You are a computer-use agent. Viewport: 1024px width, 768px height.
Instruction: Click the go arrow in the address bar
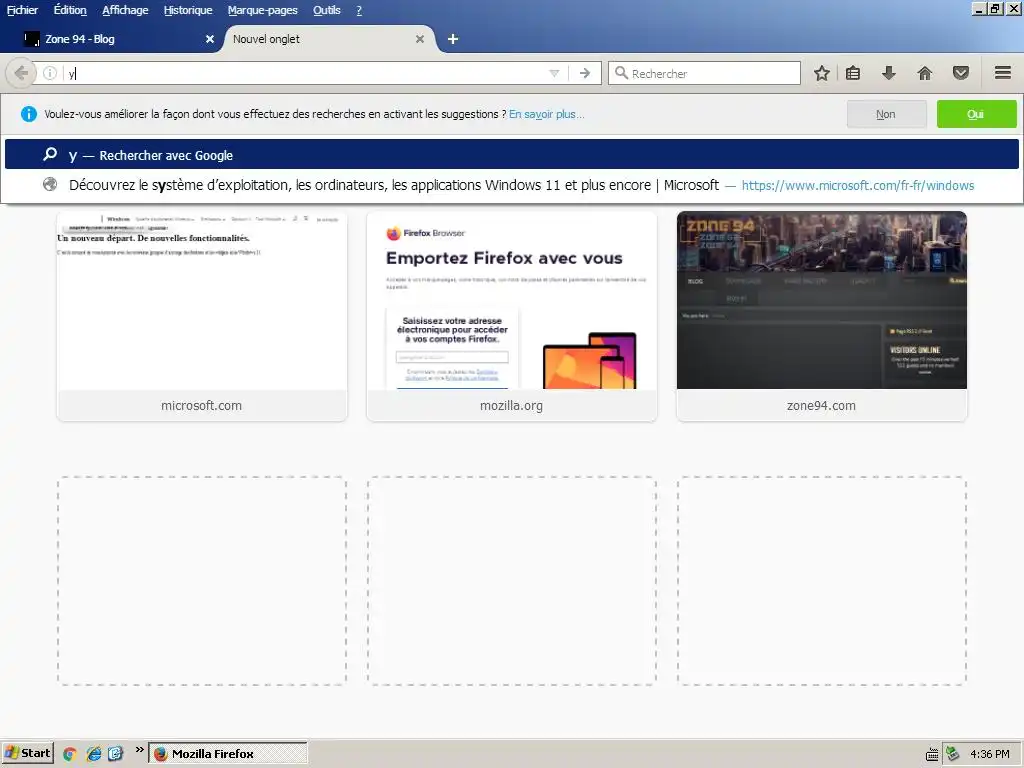tap(584, 73)
